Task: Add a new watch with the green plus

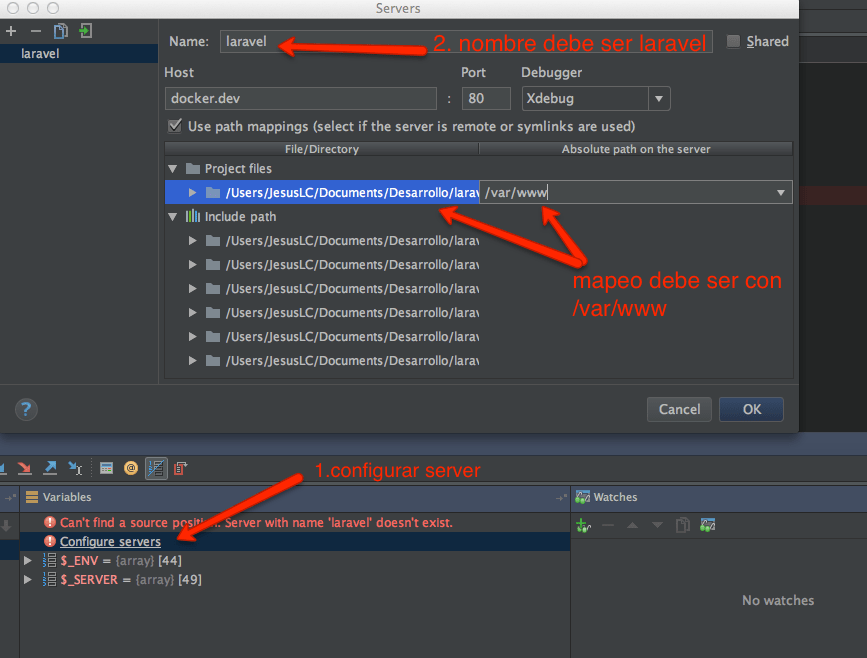Action: coord(583,525)
